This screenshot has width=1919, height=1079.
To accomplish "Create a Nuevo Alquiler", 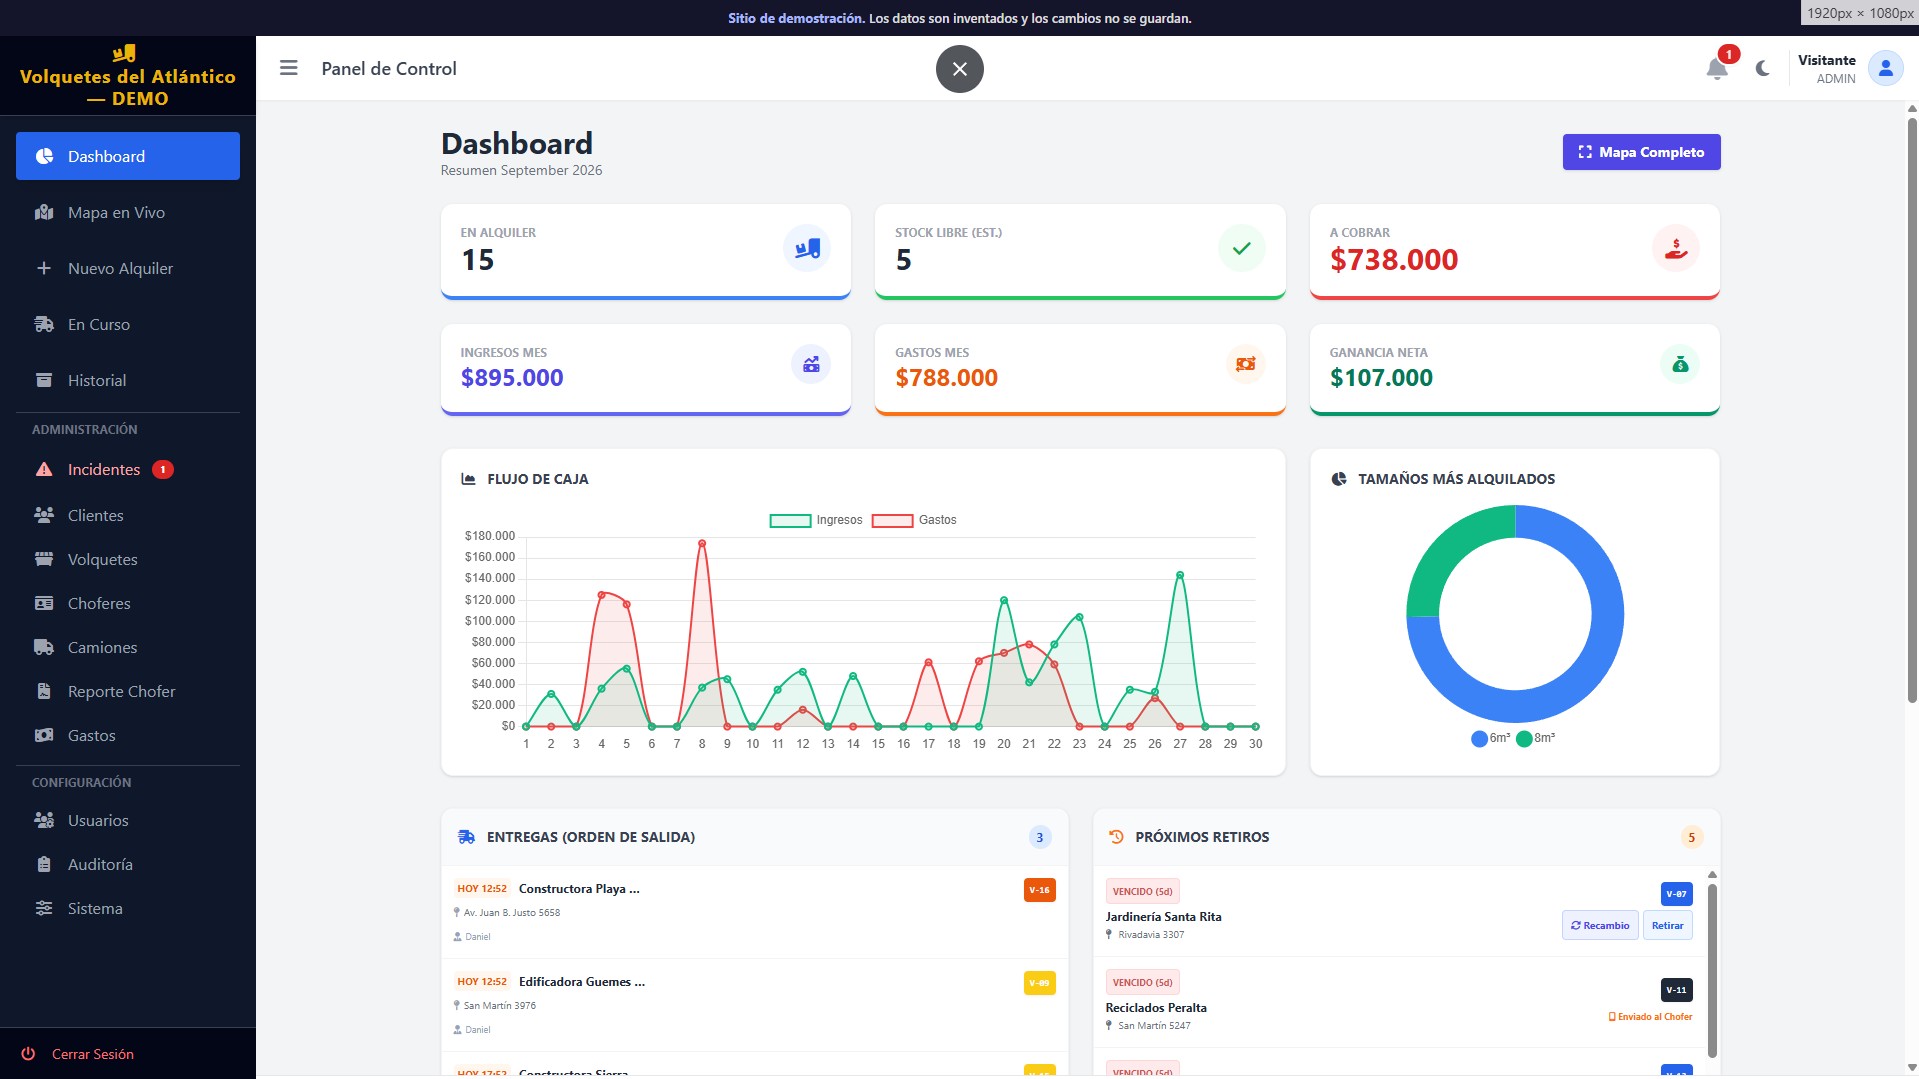I will [x=128, y=268].
